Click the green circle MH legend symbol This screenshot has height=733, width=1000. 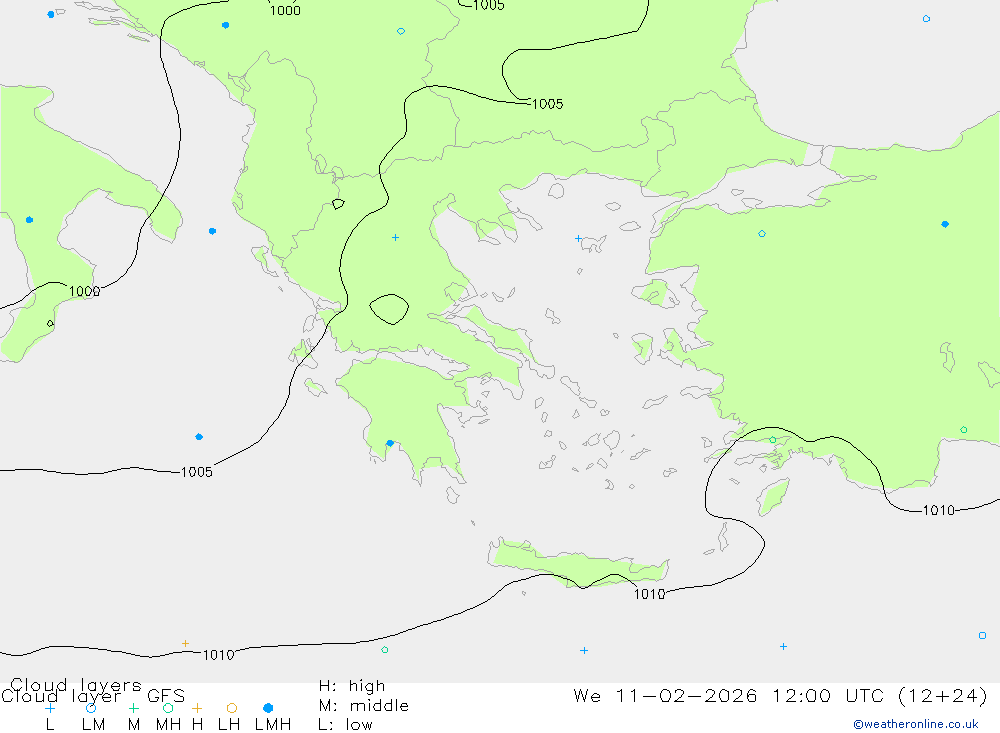pyautogui.click(x=168, y=708)
